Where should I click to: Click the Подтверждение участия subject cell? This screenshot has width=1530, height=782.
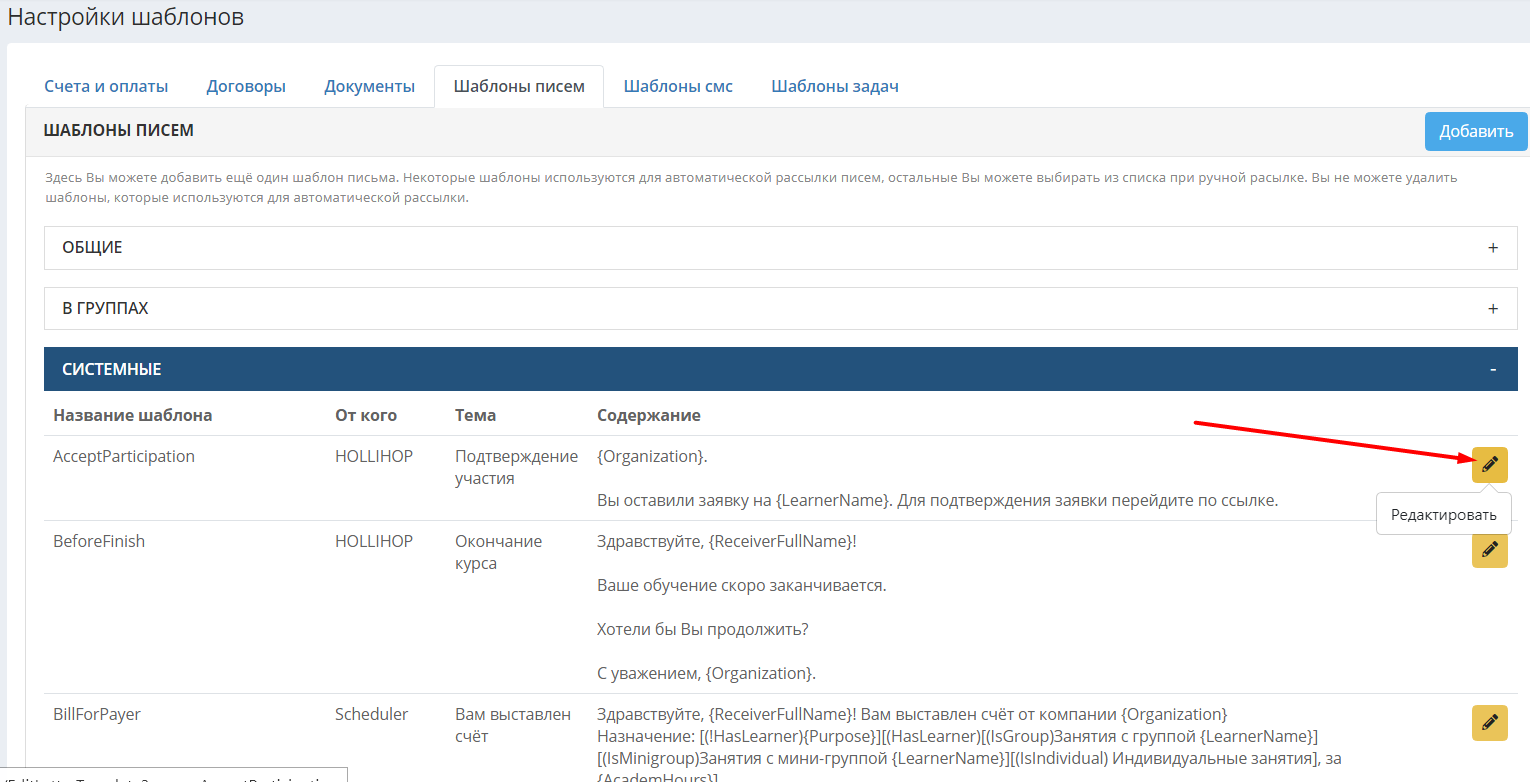[x=516, y=467]
